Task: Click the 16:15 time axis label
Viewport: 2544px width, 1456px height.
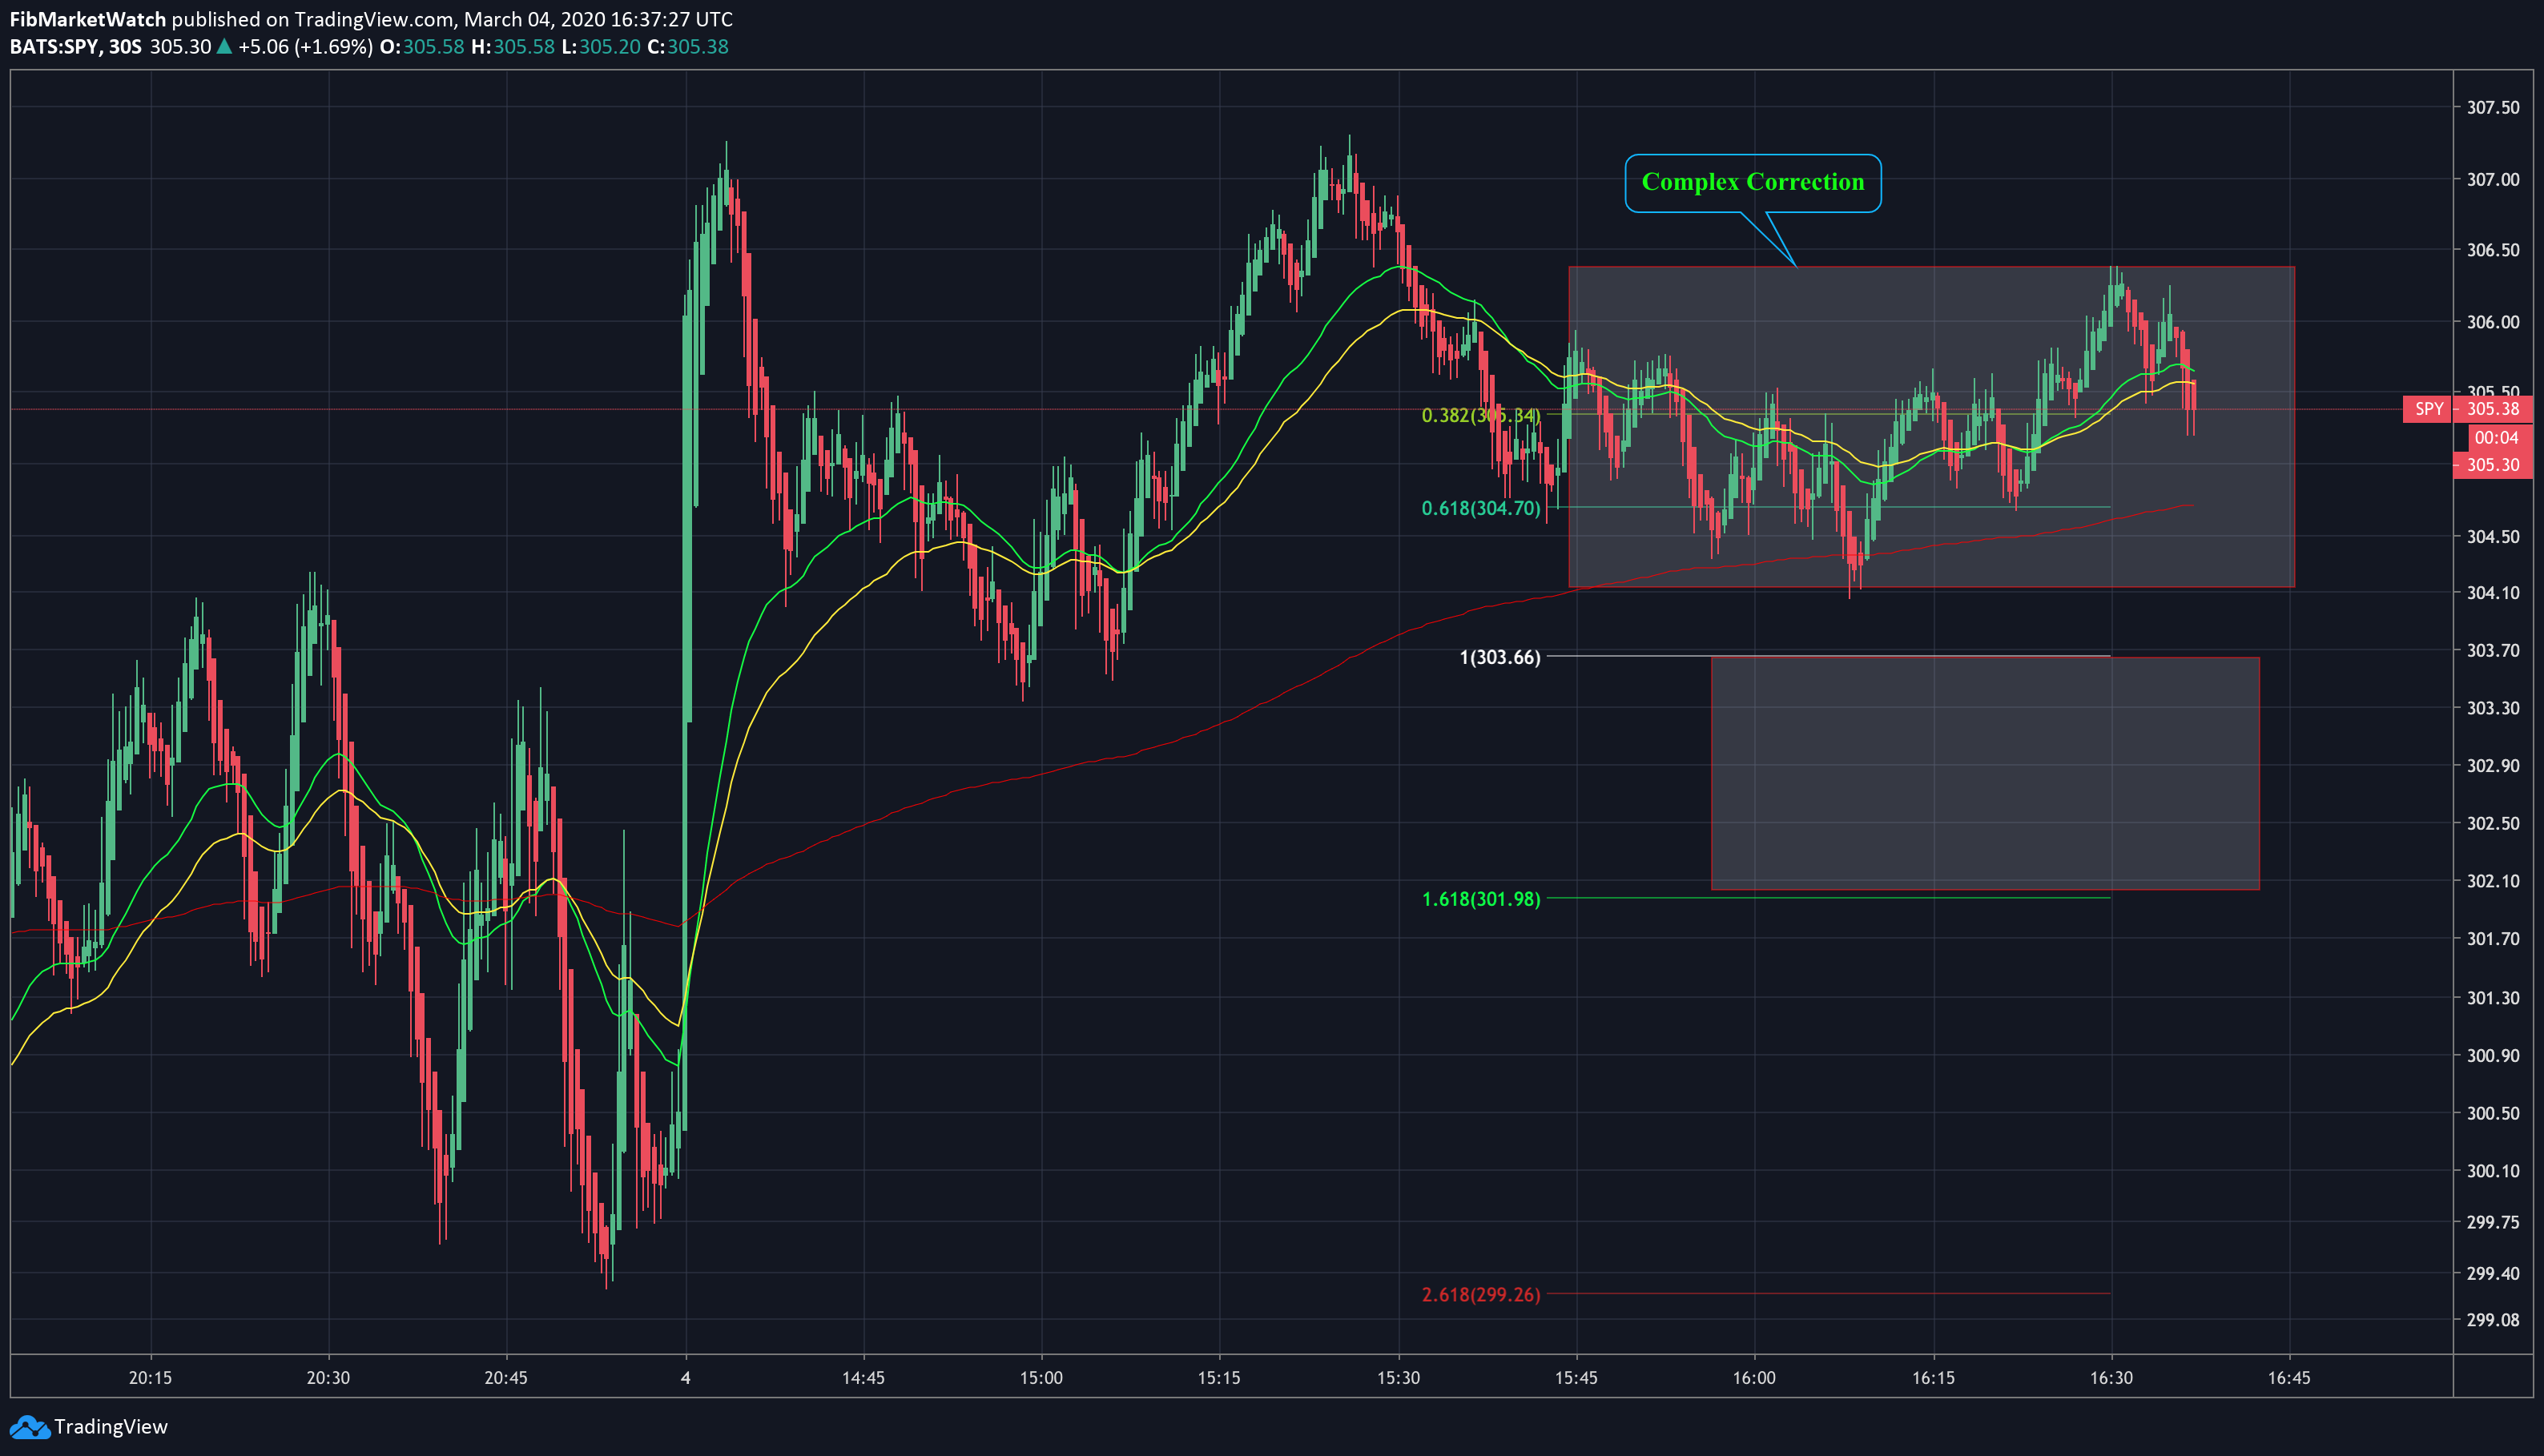Action: [x=1933, y=1378]
